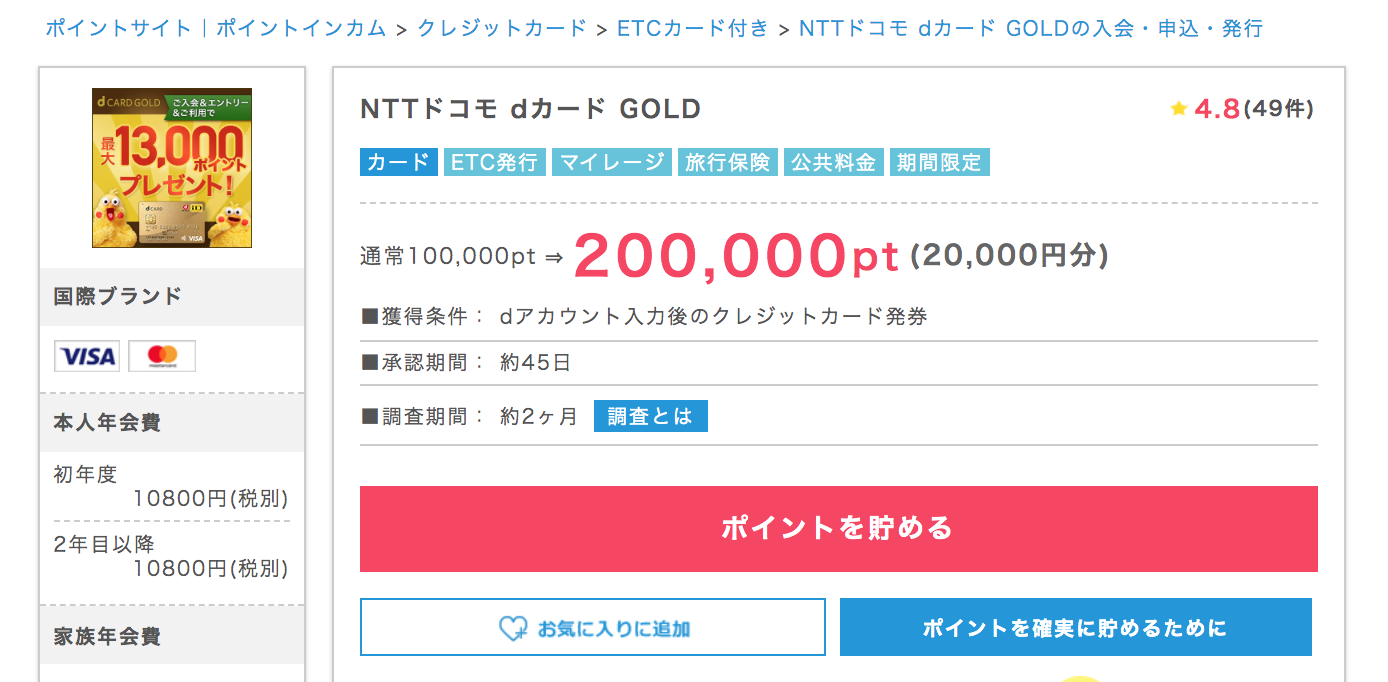Open the d CARD GOLD campaign banner

[x=172, y=168]
